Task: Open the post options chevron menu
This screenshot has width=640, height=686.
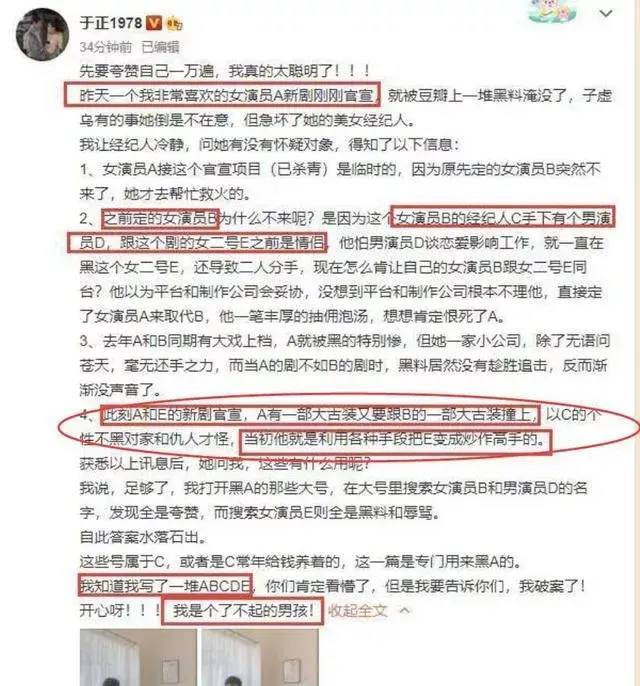Action: click(x=606, y=14)
